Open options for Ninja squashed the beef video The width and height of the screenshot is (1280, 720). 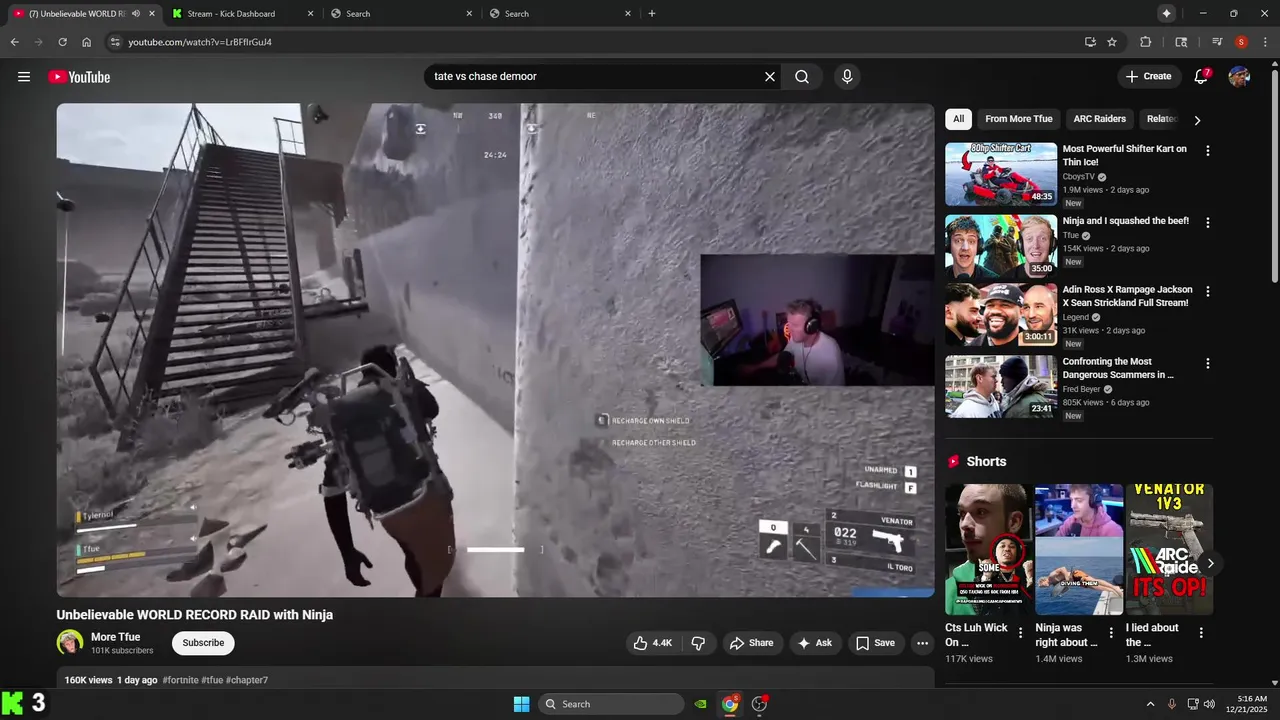click(1207, 223)
